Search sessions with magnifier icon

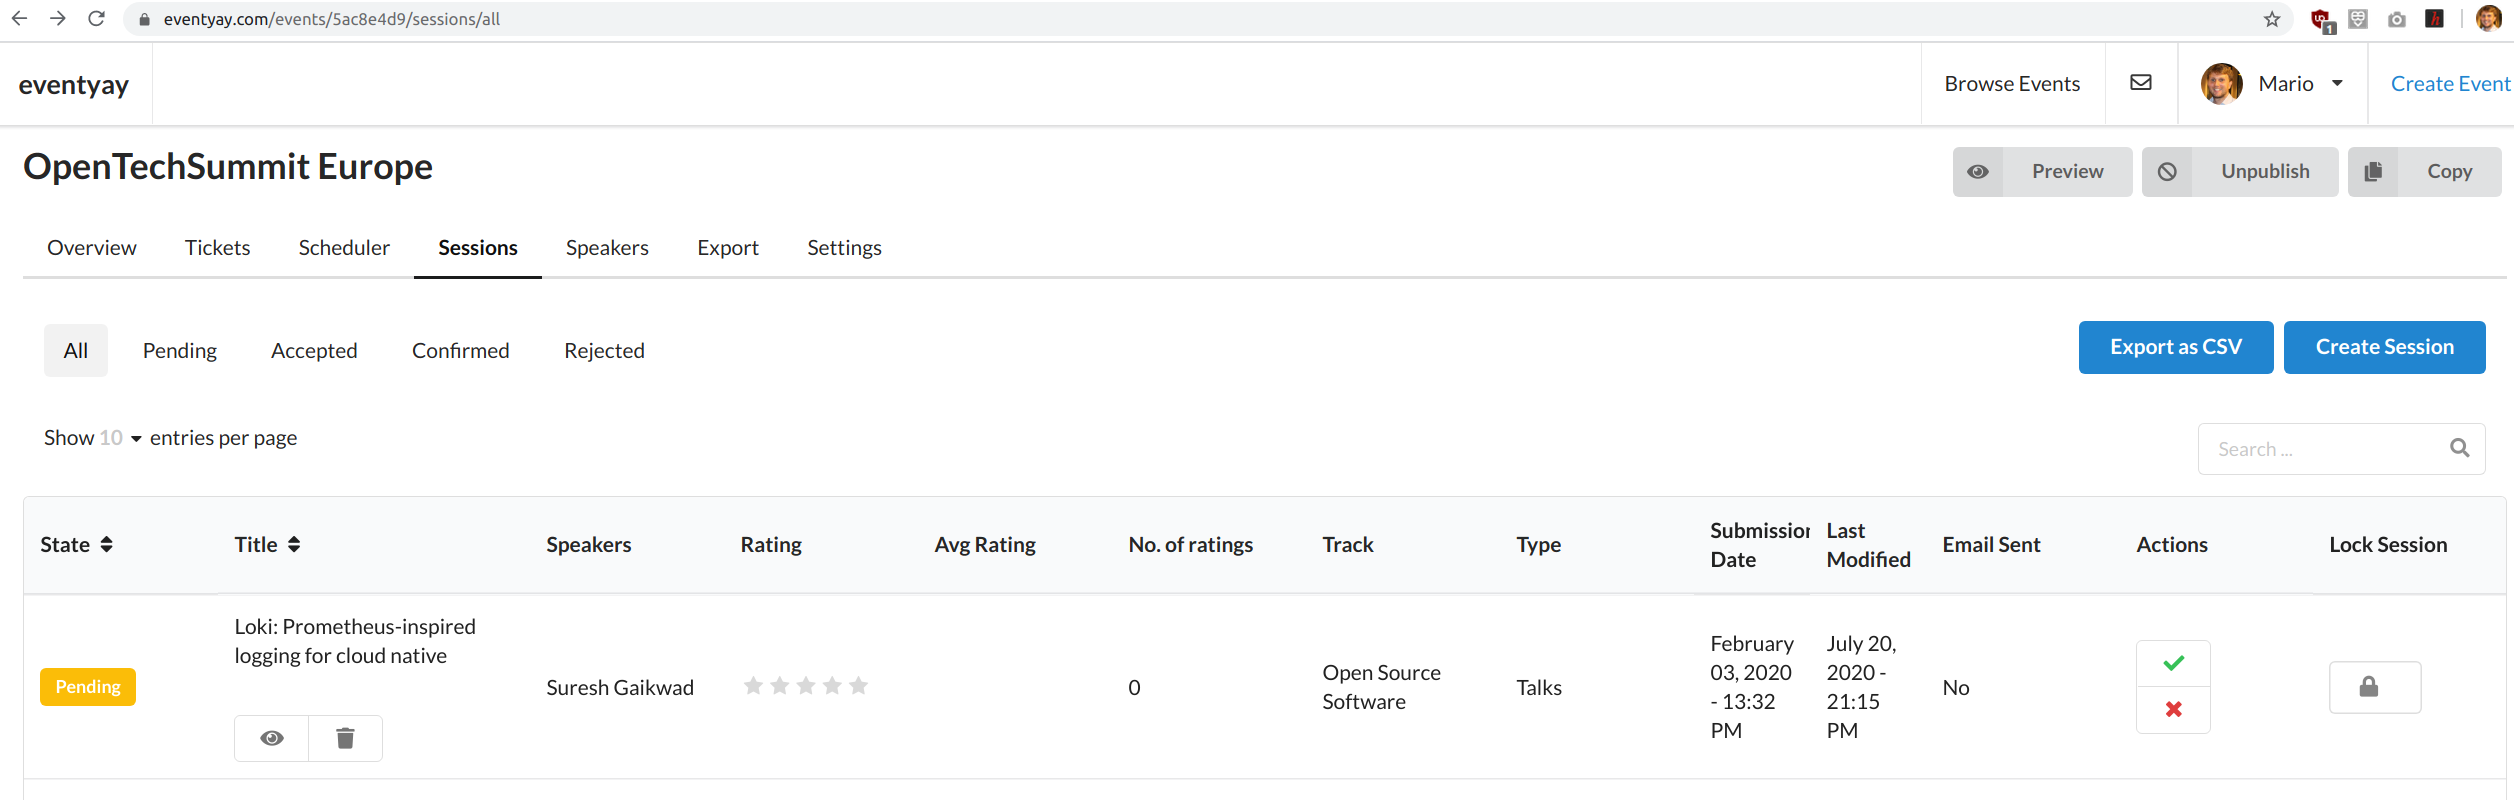point(2460,448)
